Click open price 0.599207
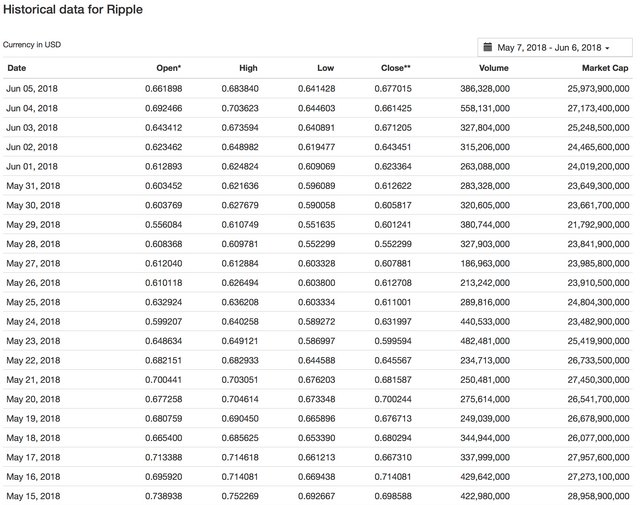Screen dimensions: 640x505 coord(164,321)
